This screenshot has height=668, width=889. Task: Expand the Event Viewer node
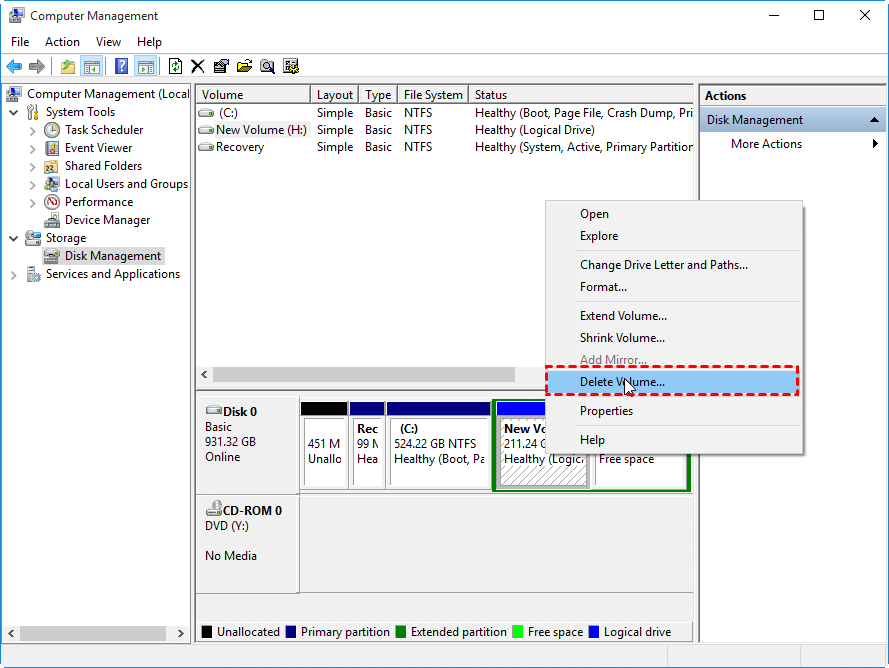click(x=32, y=149)
